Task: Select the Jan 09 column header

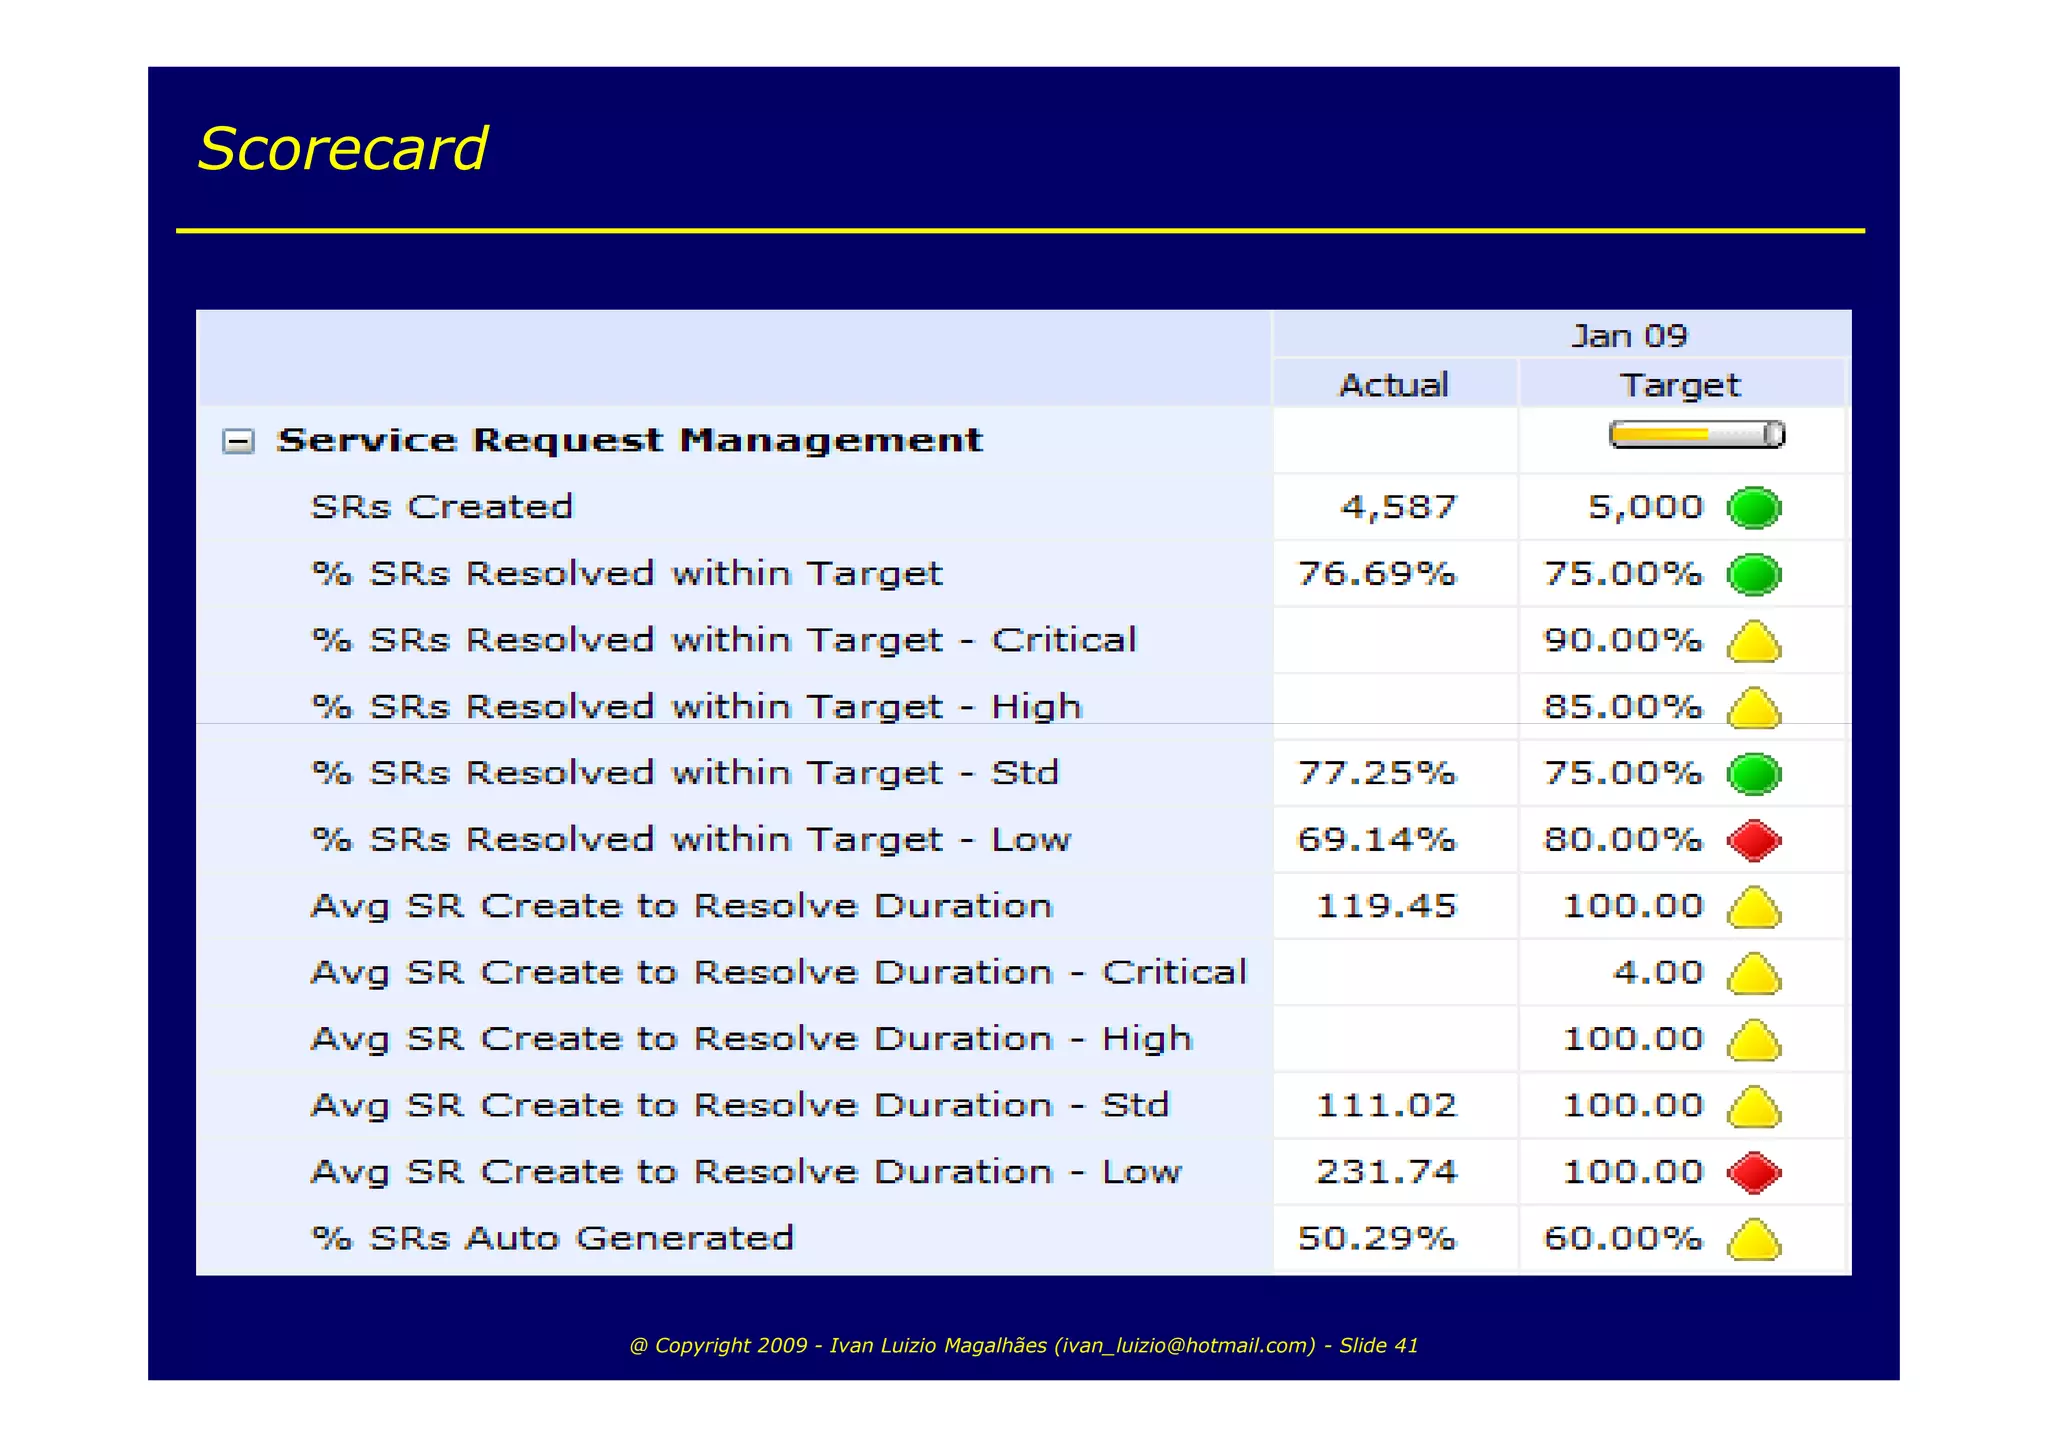Action: click(x=1629, y=336)
